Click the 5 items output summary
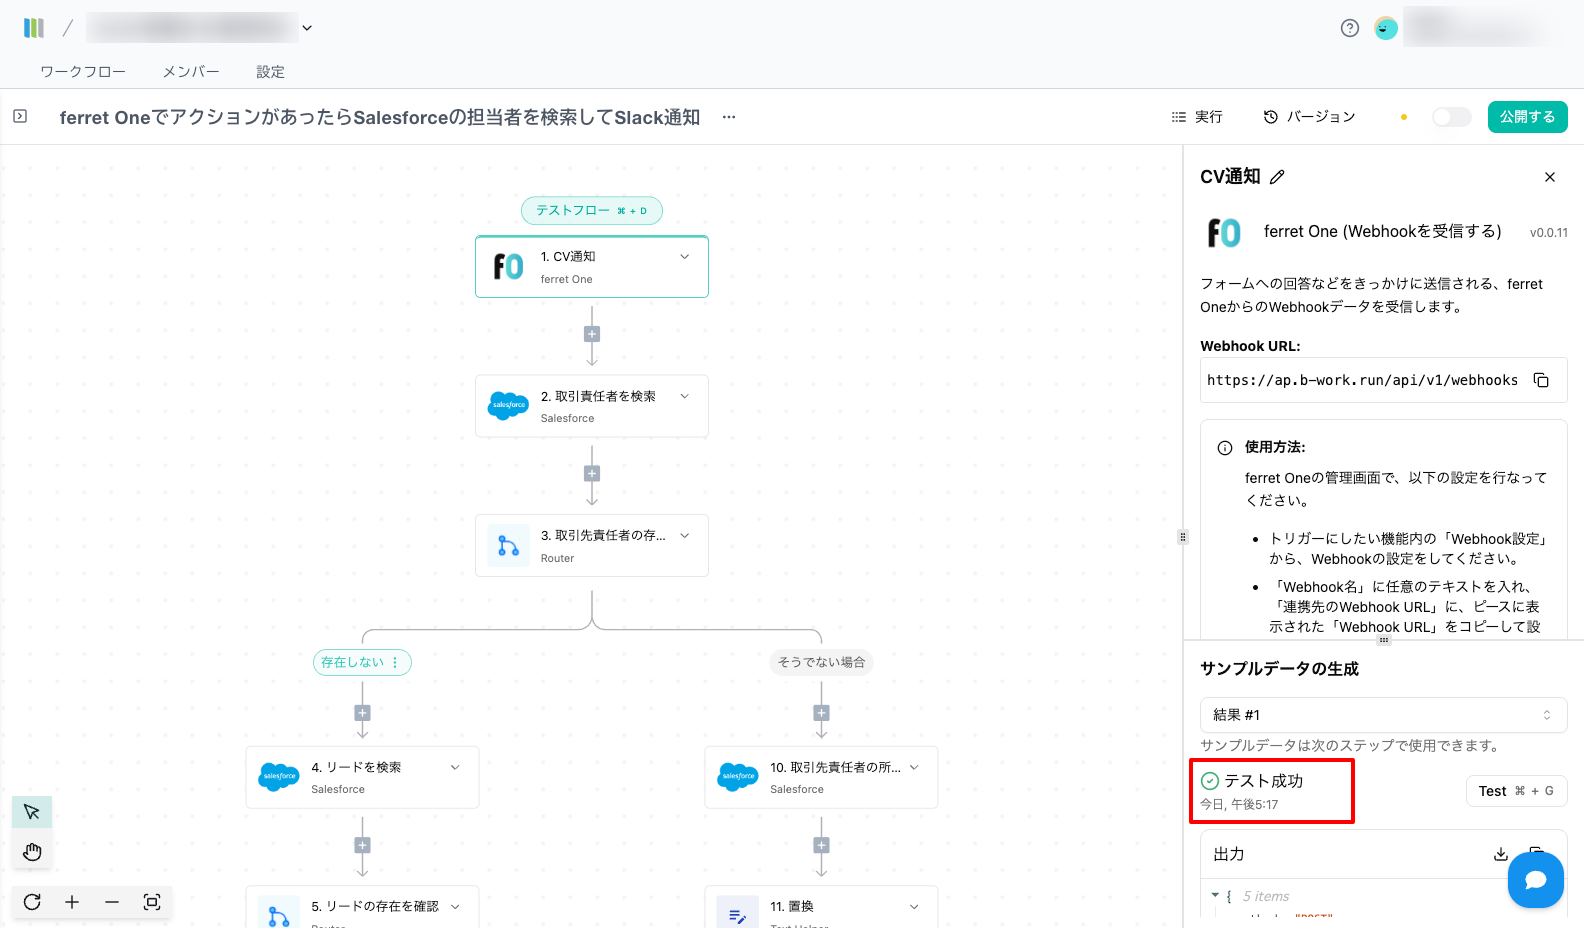Screen dimensions: 1584x928 click(x=1266, y=896)
